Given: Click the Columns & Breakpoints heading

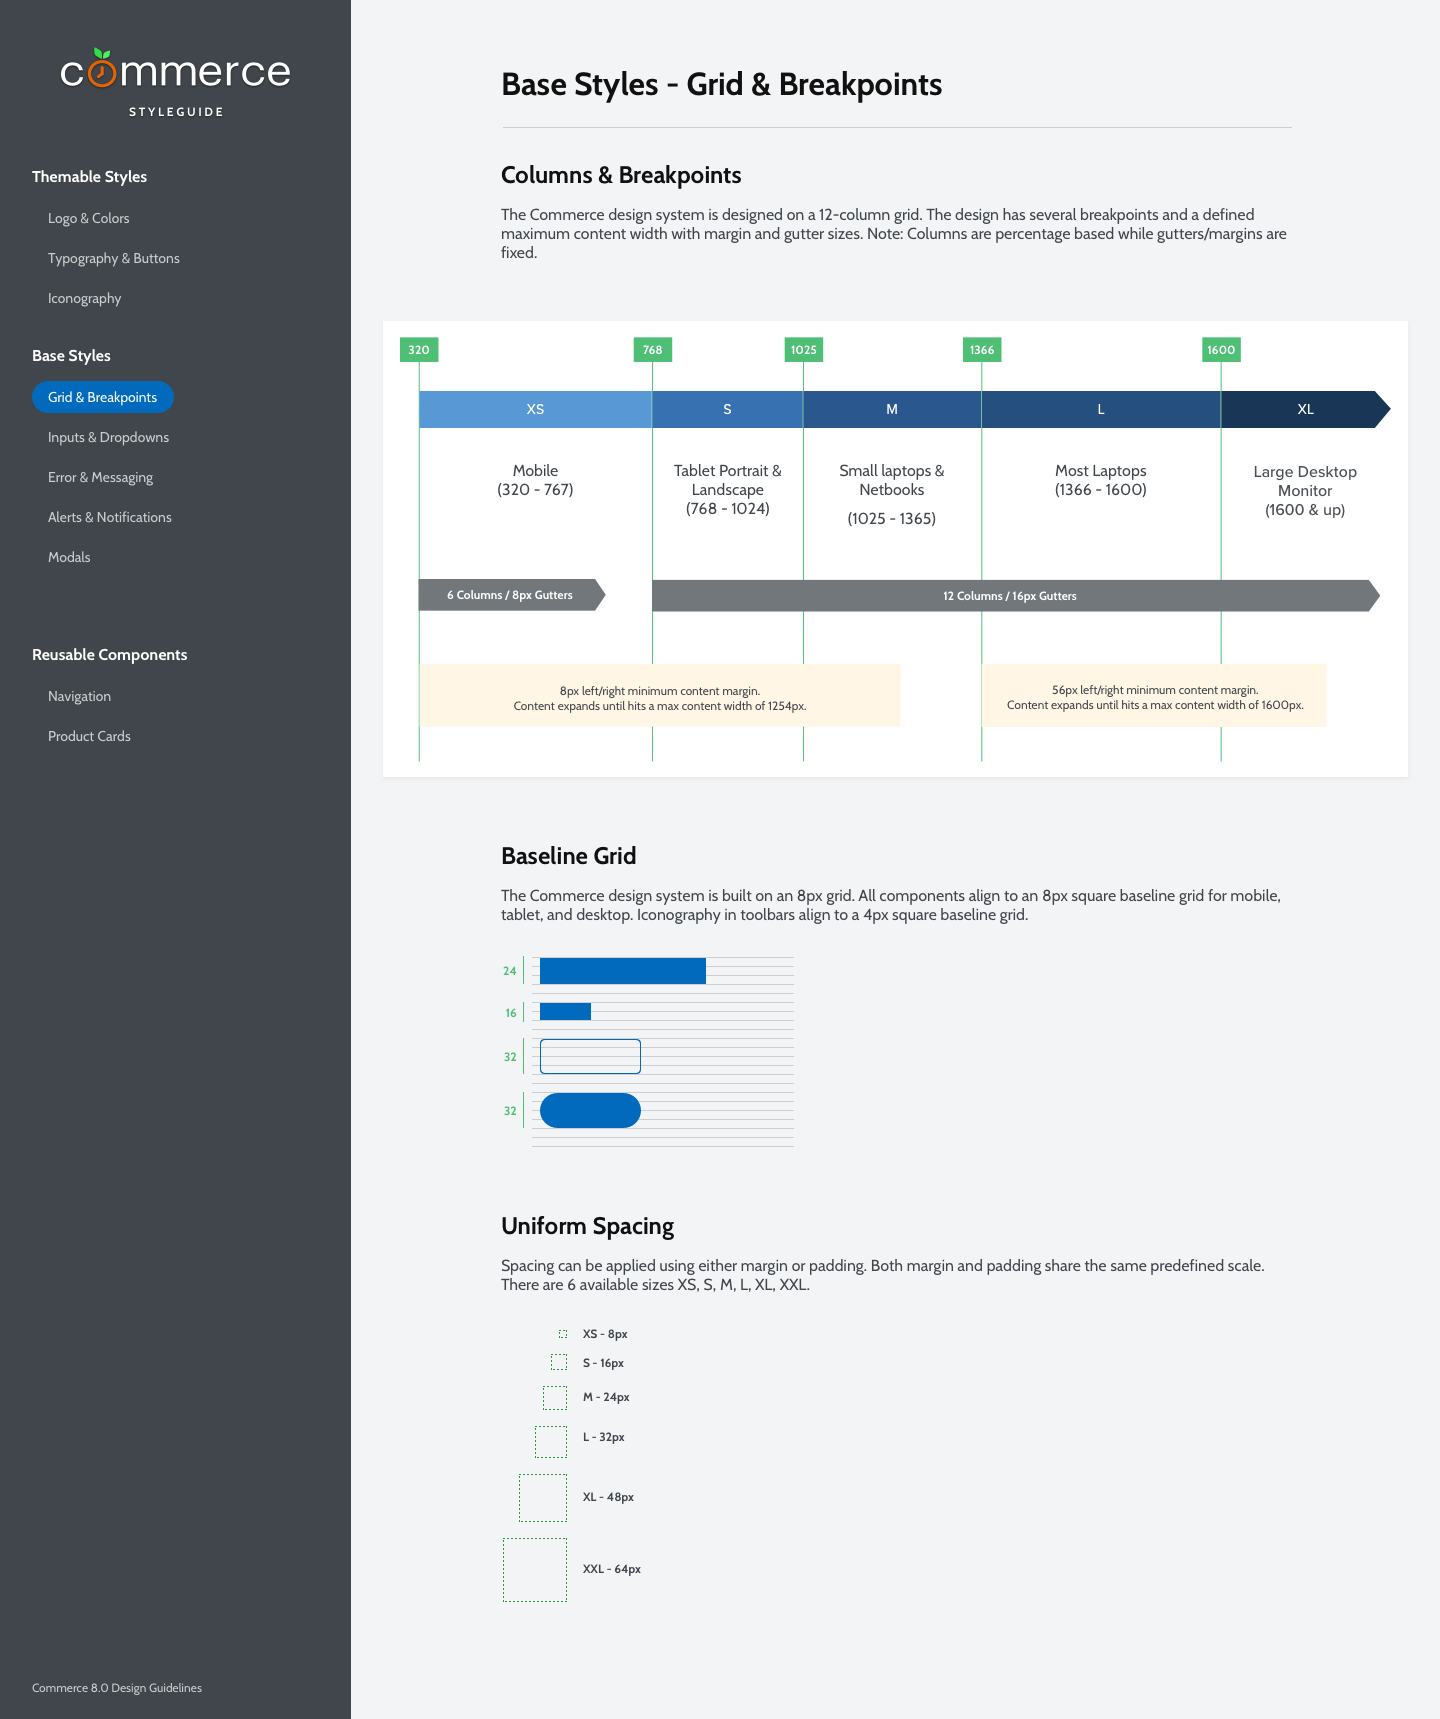Looking at the screenshot, I should (x=621, y=175).
